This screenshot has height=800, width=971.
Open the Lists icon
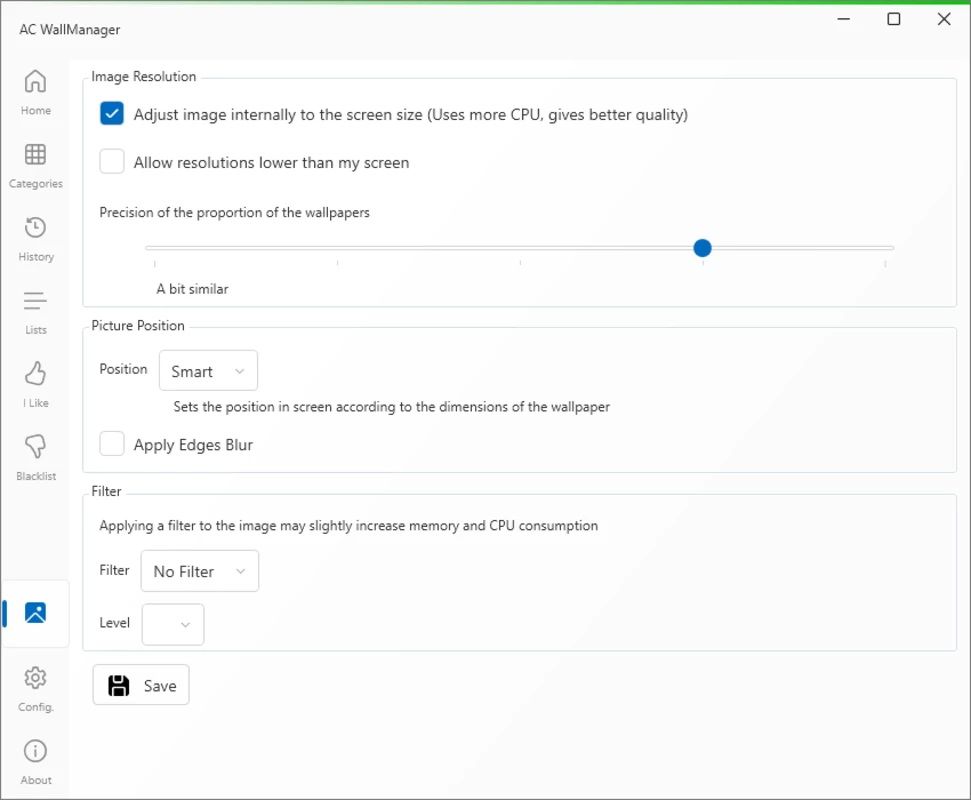click(x=35, y=300)
